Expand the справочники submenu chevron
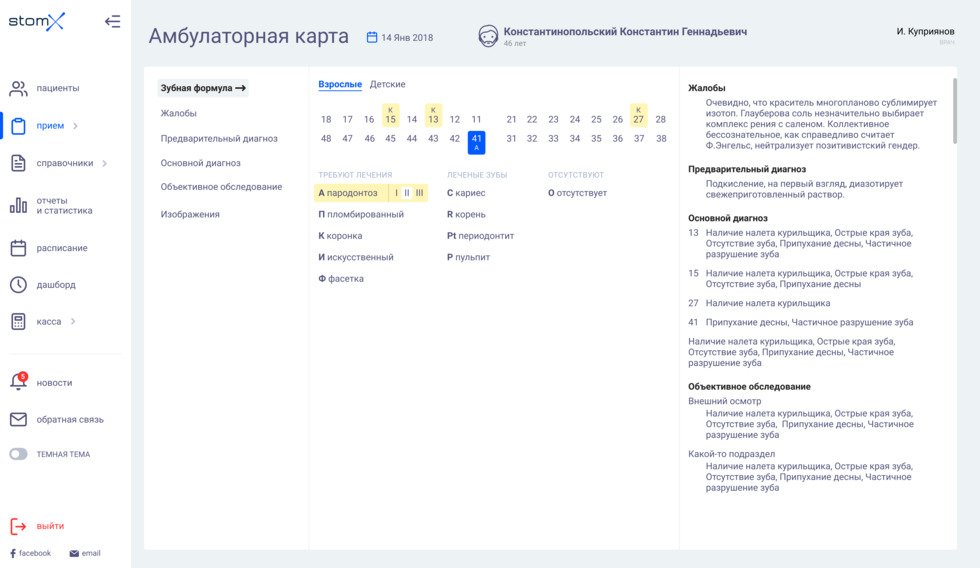 tap(104, 163)
